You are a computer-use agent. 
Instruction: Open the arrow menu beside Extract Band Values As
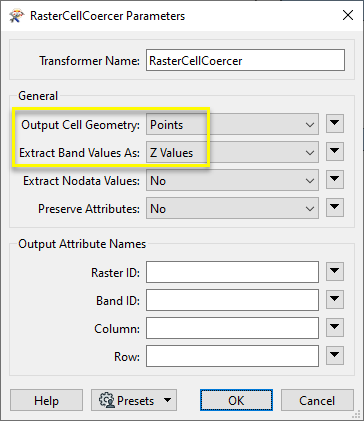335,152
